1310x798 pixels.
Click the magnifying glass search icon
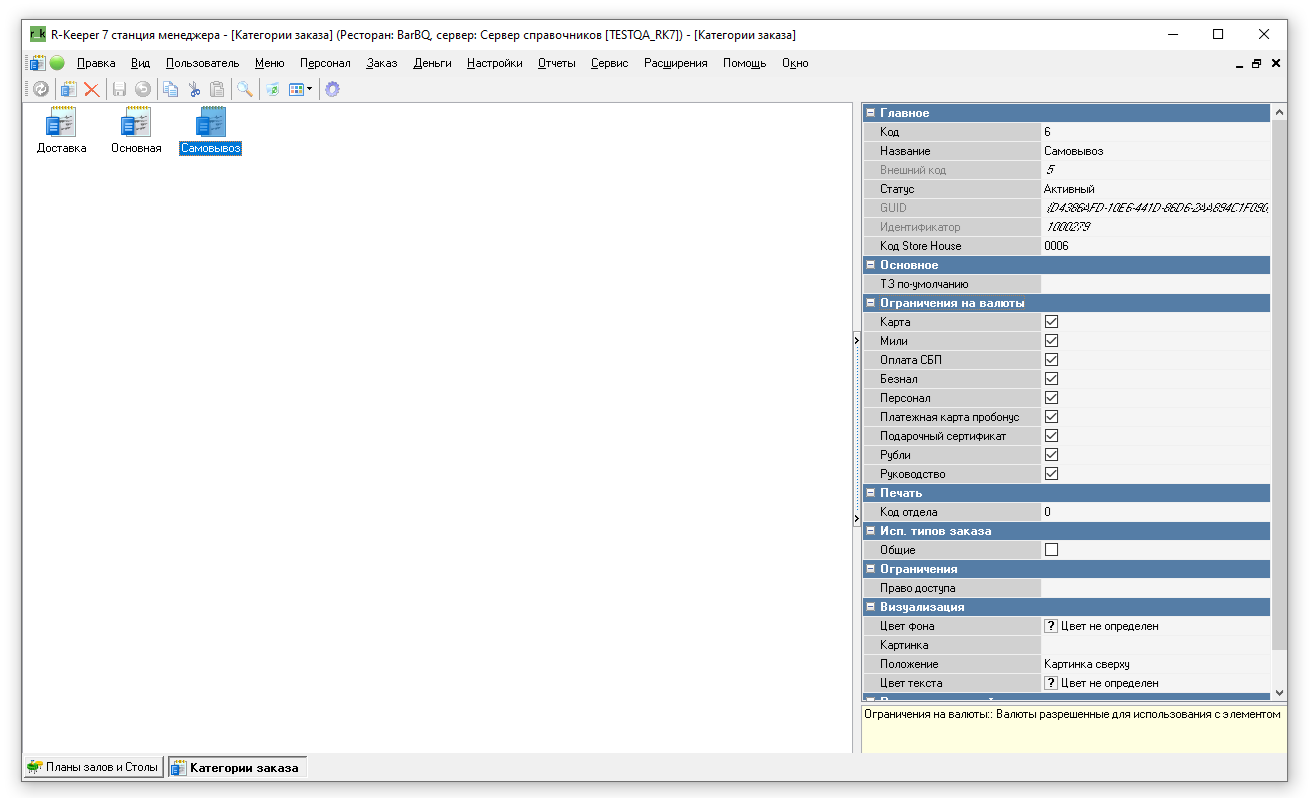point(244,89)
